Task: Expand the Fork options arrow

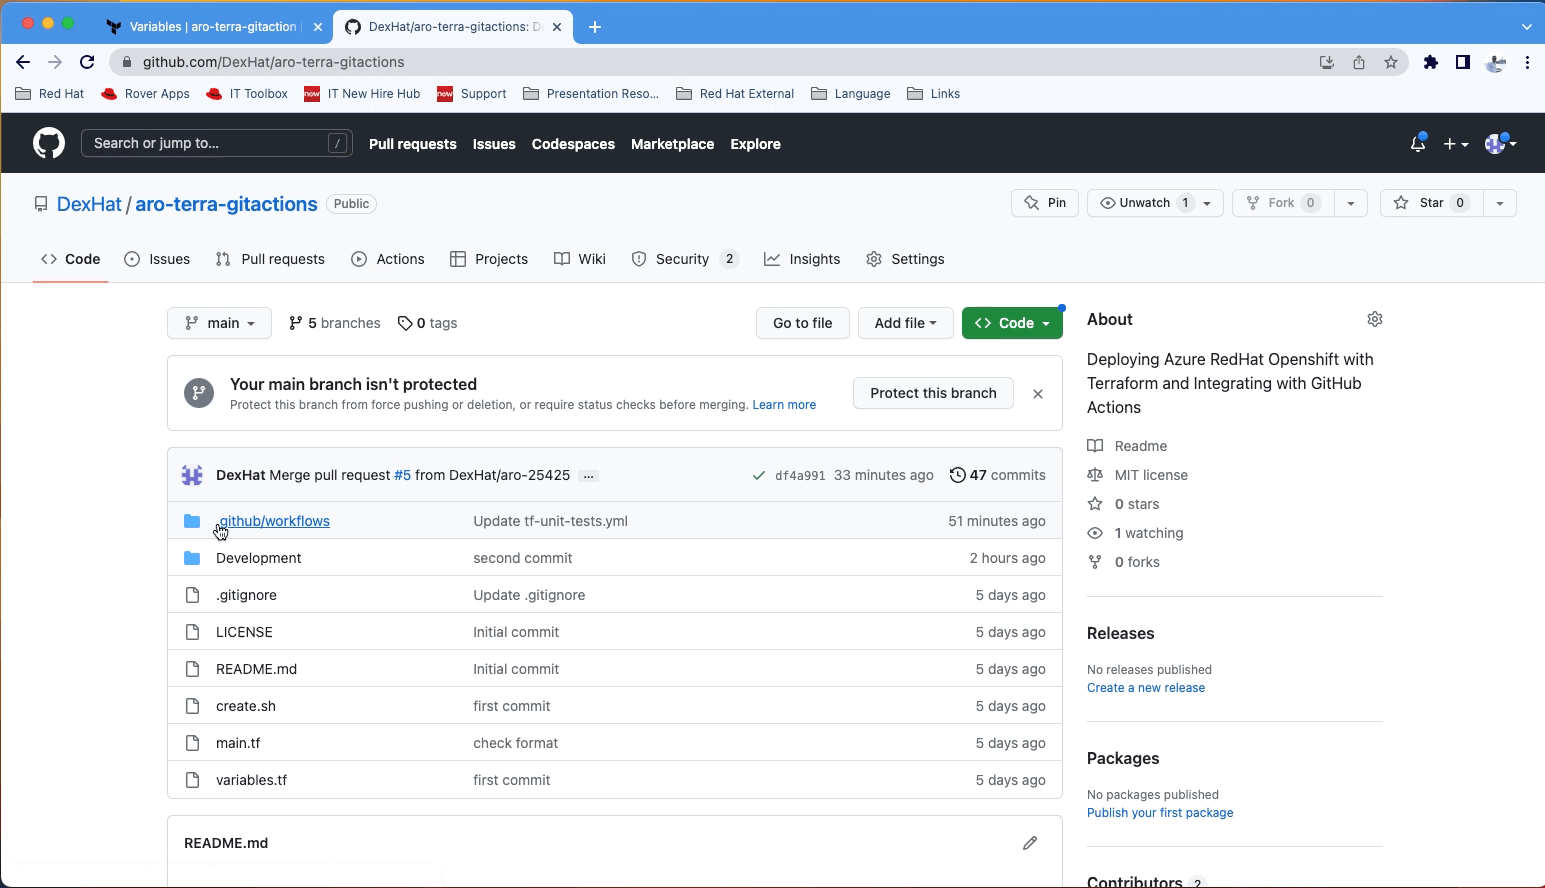Action: point(1350,203)
